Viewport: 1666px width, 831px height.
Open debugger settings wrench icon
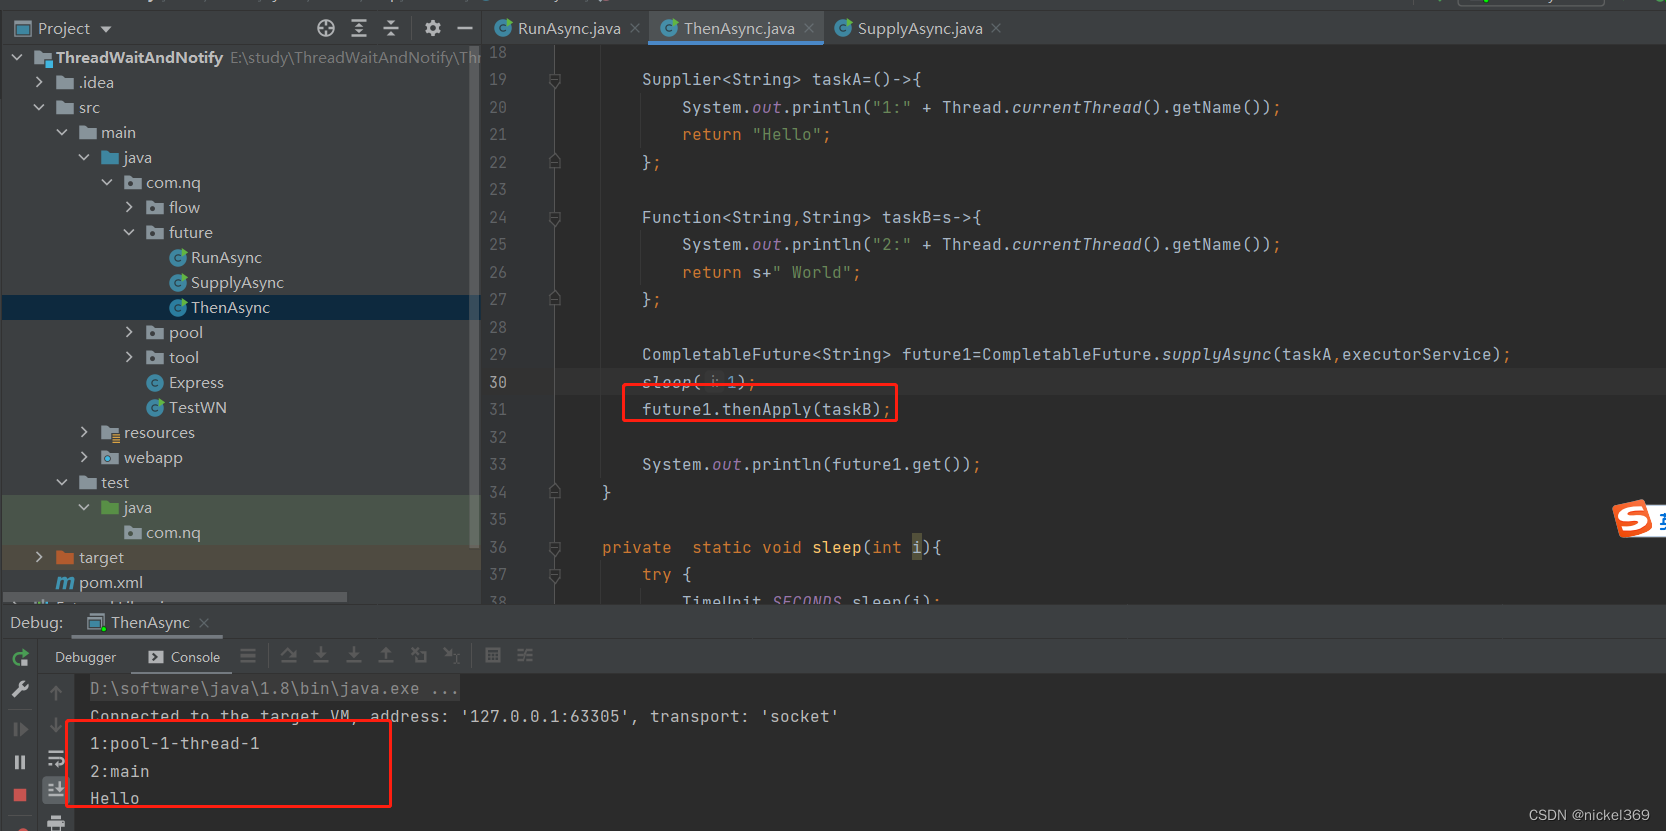coord(20,689)
